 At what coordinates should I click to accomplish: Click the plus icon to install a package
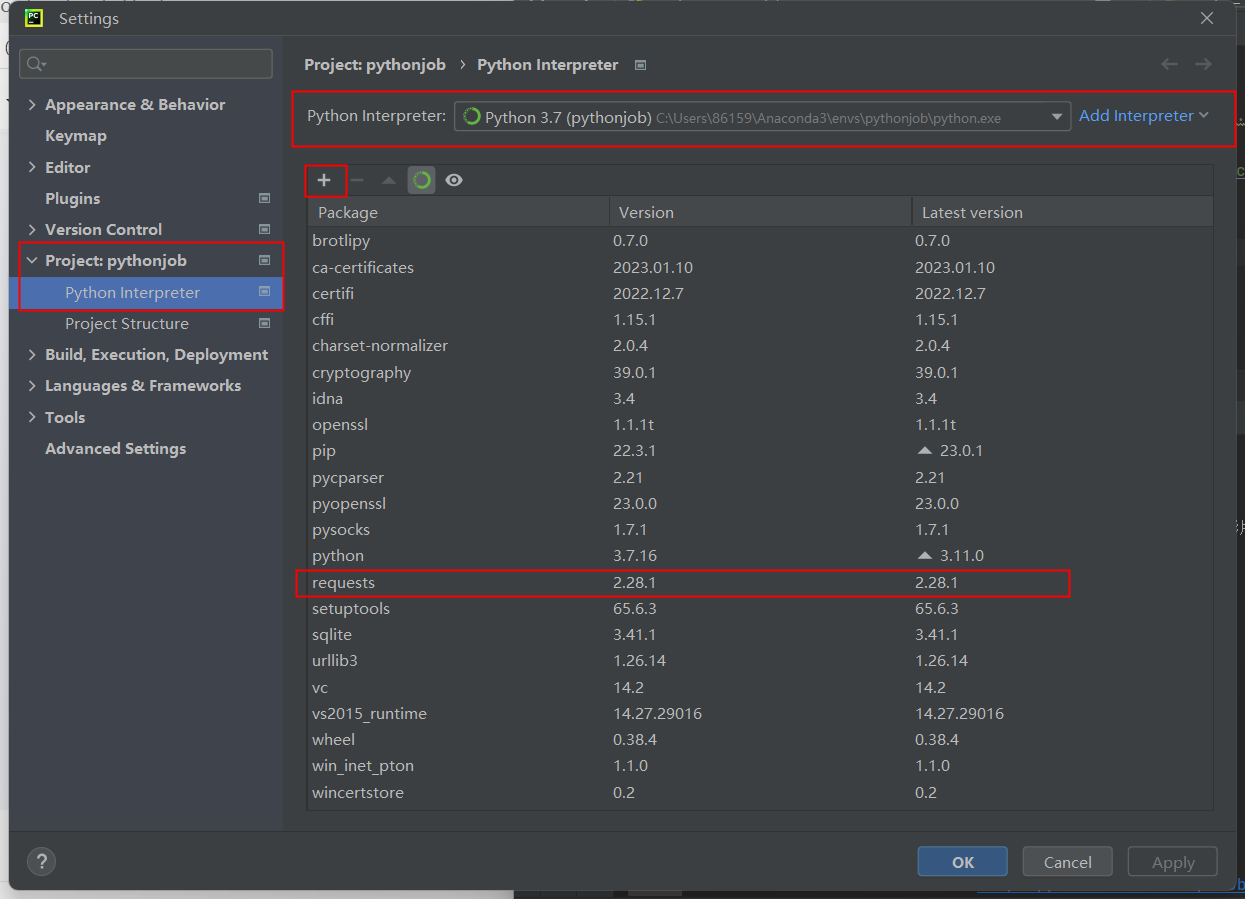pyautogui.click(x=324, y=180)
